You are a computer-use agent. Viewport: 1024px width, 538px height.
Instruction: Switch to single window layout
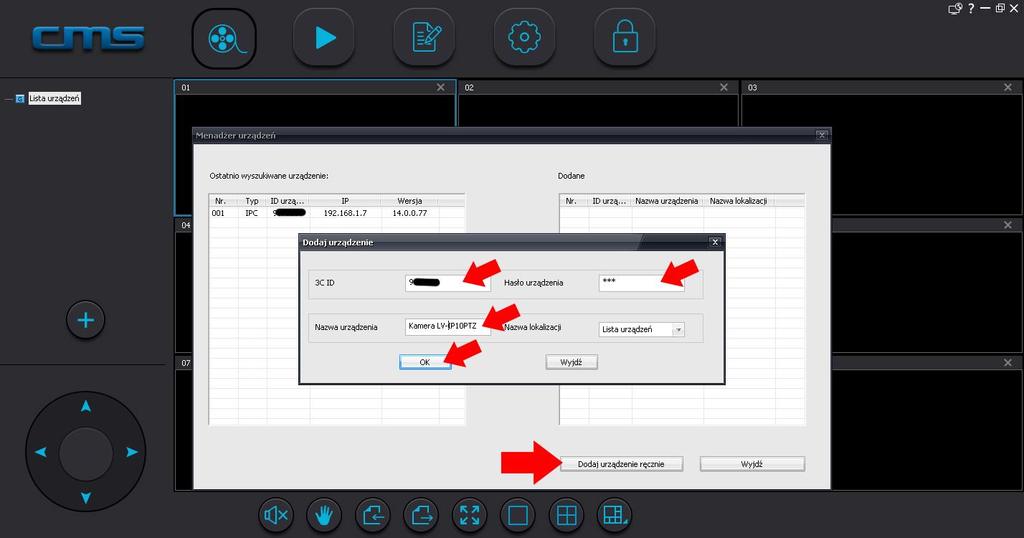click(518, 515)
